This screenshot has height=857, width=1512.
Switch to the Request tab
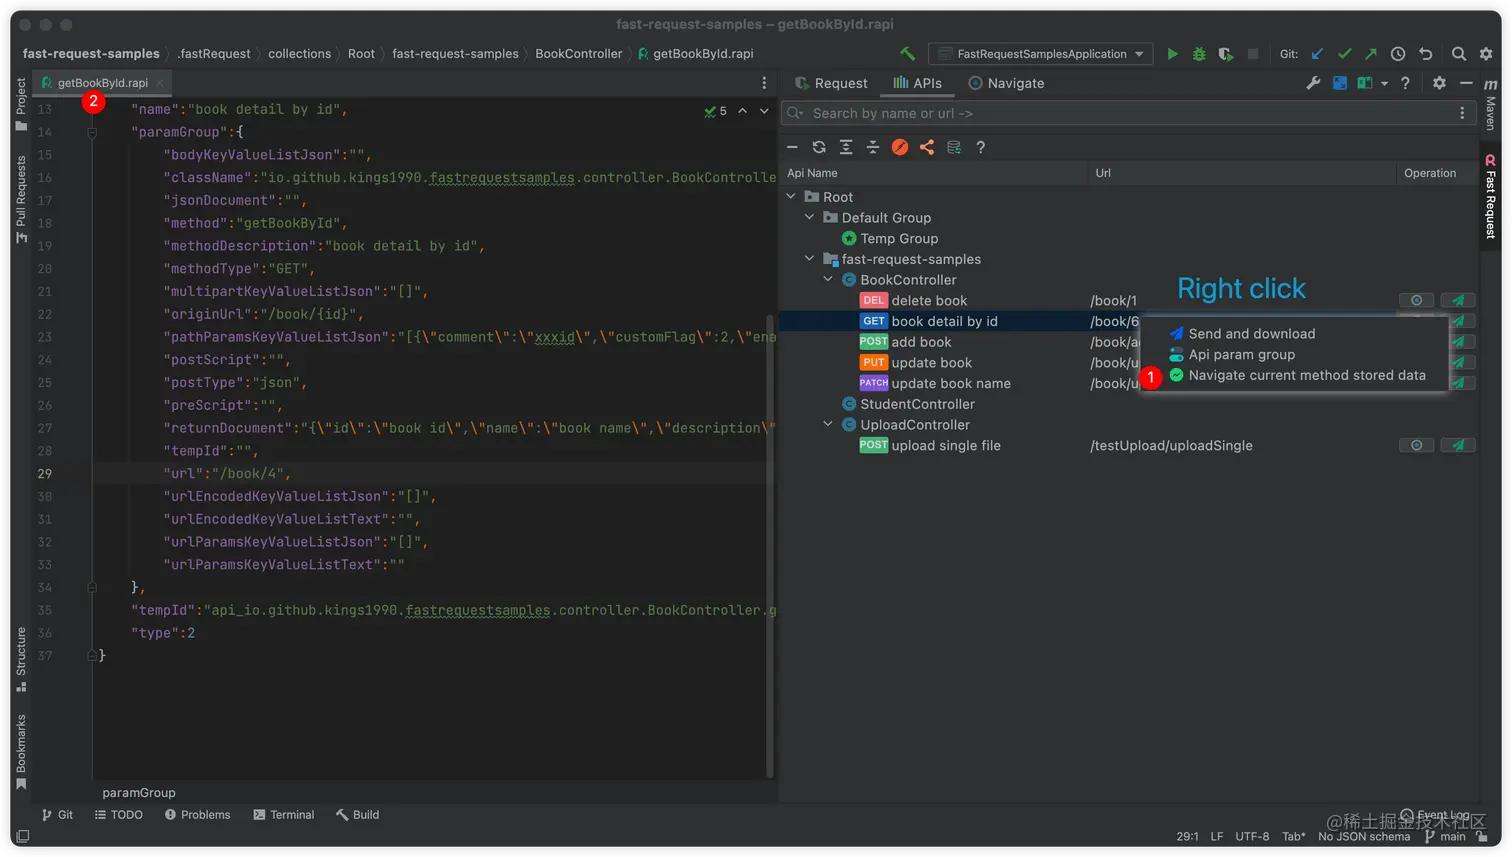click(831, 83)
